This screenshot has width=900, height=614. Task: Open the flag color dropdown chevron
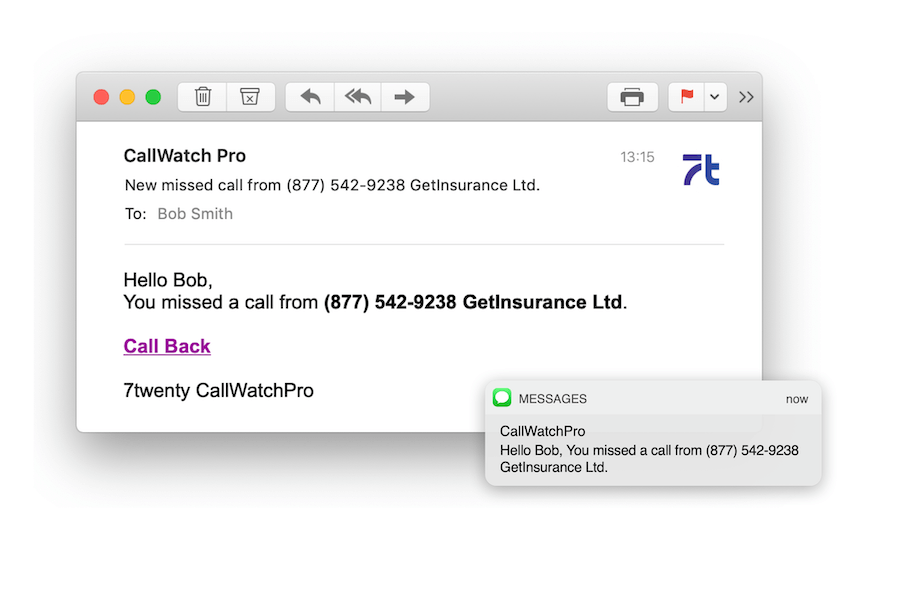tap(712, 96)
